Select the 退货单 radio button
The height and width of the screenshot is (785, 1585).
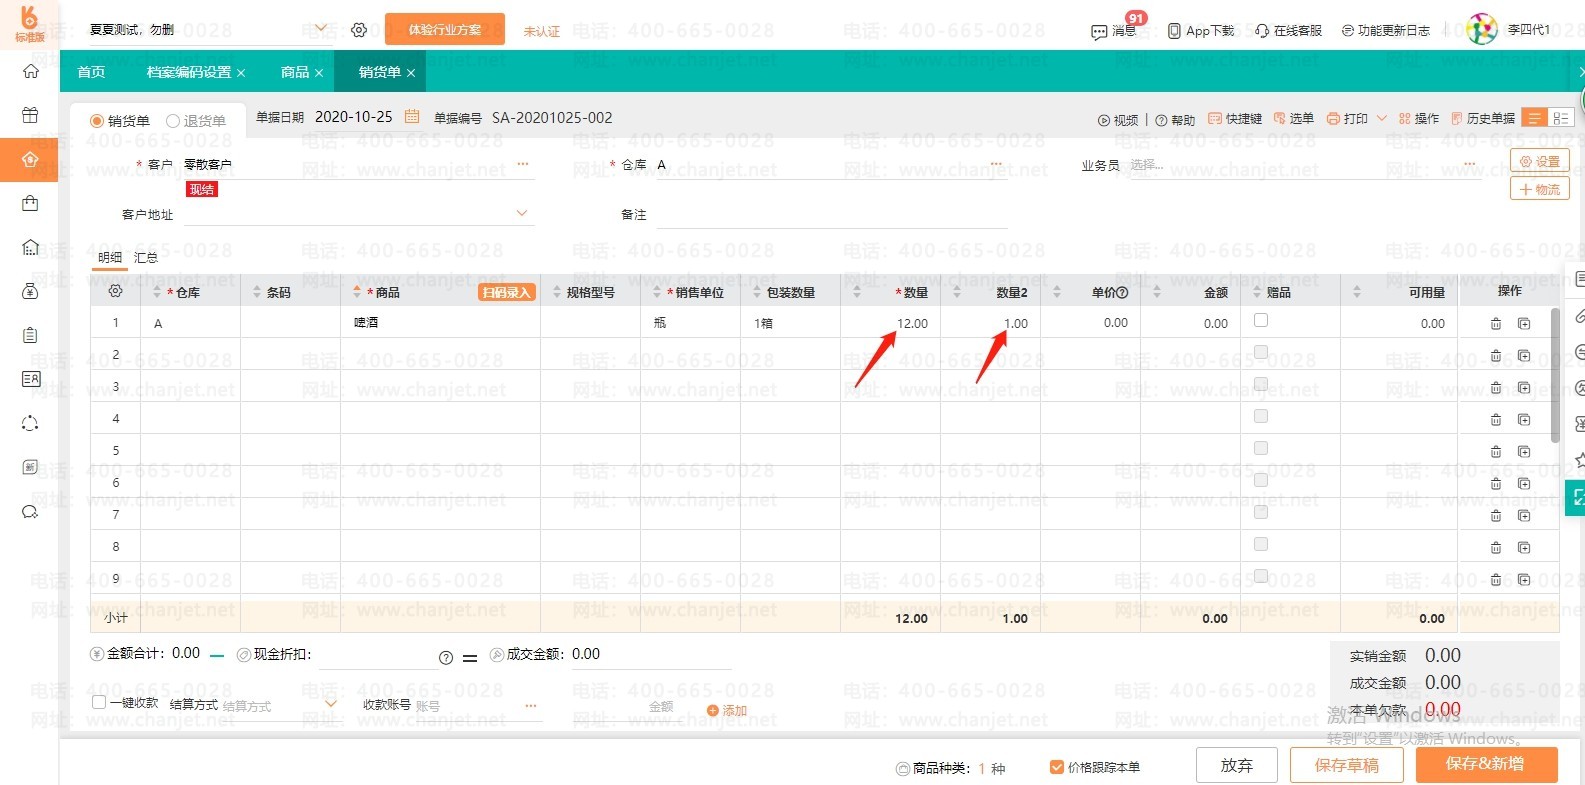point(173,121)
